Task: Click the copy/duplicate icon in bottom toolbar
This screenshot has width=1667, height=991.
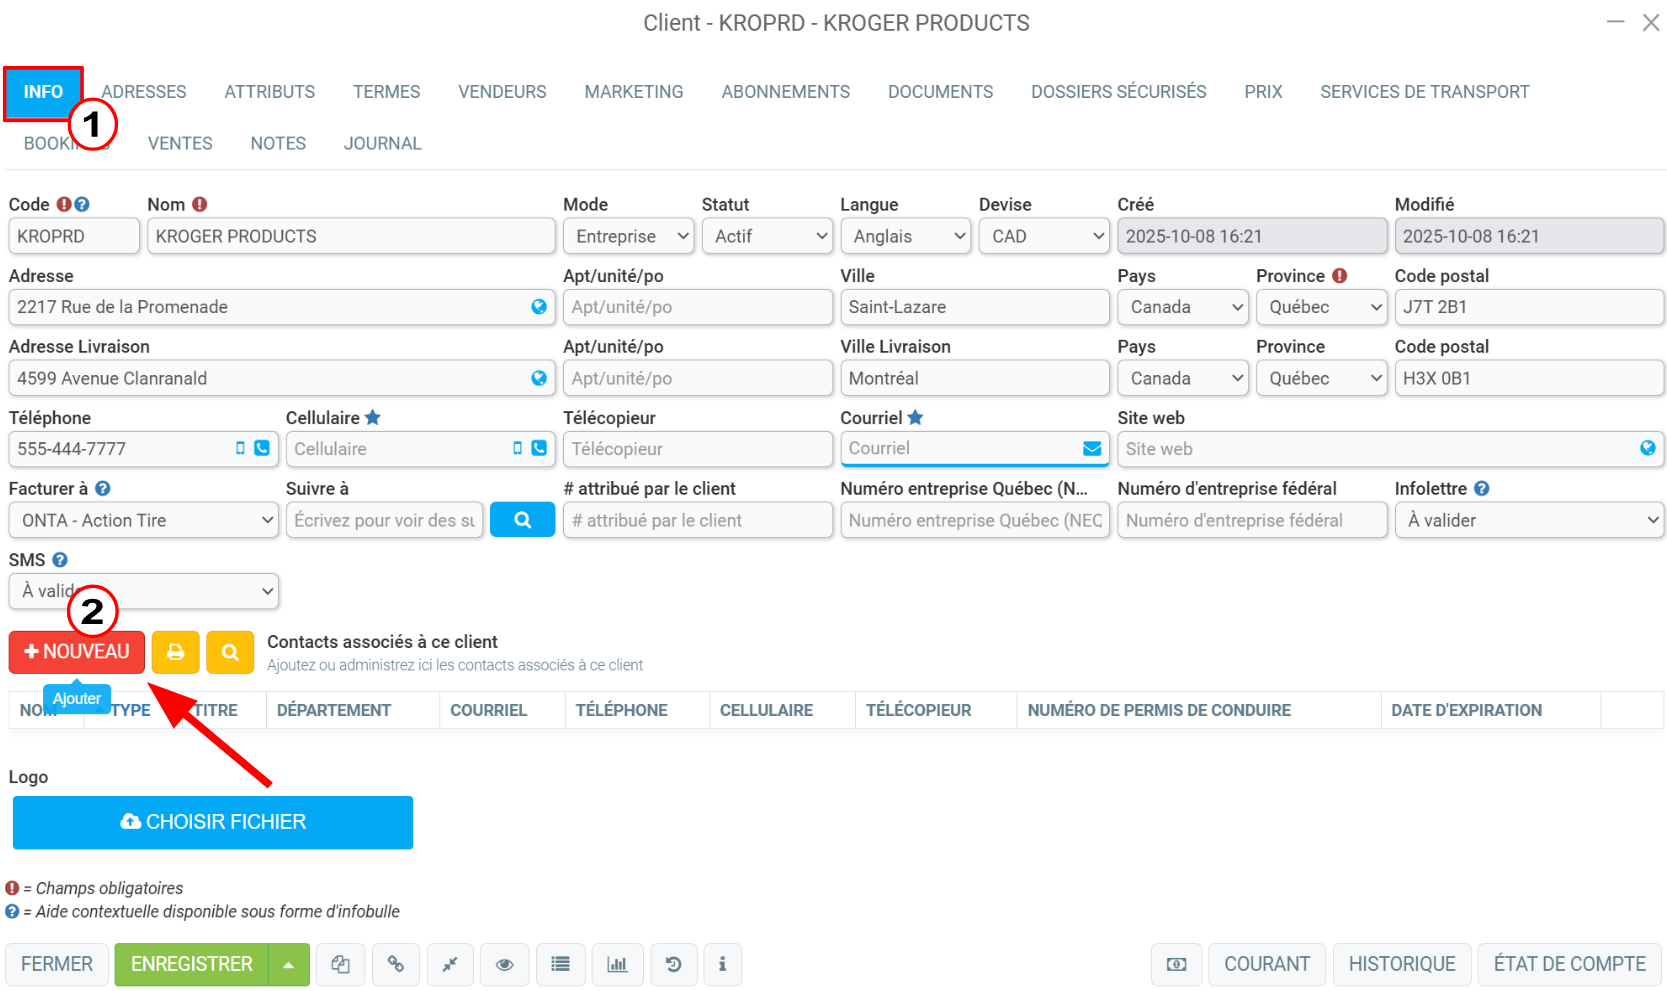Action: pos(340,964)
